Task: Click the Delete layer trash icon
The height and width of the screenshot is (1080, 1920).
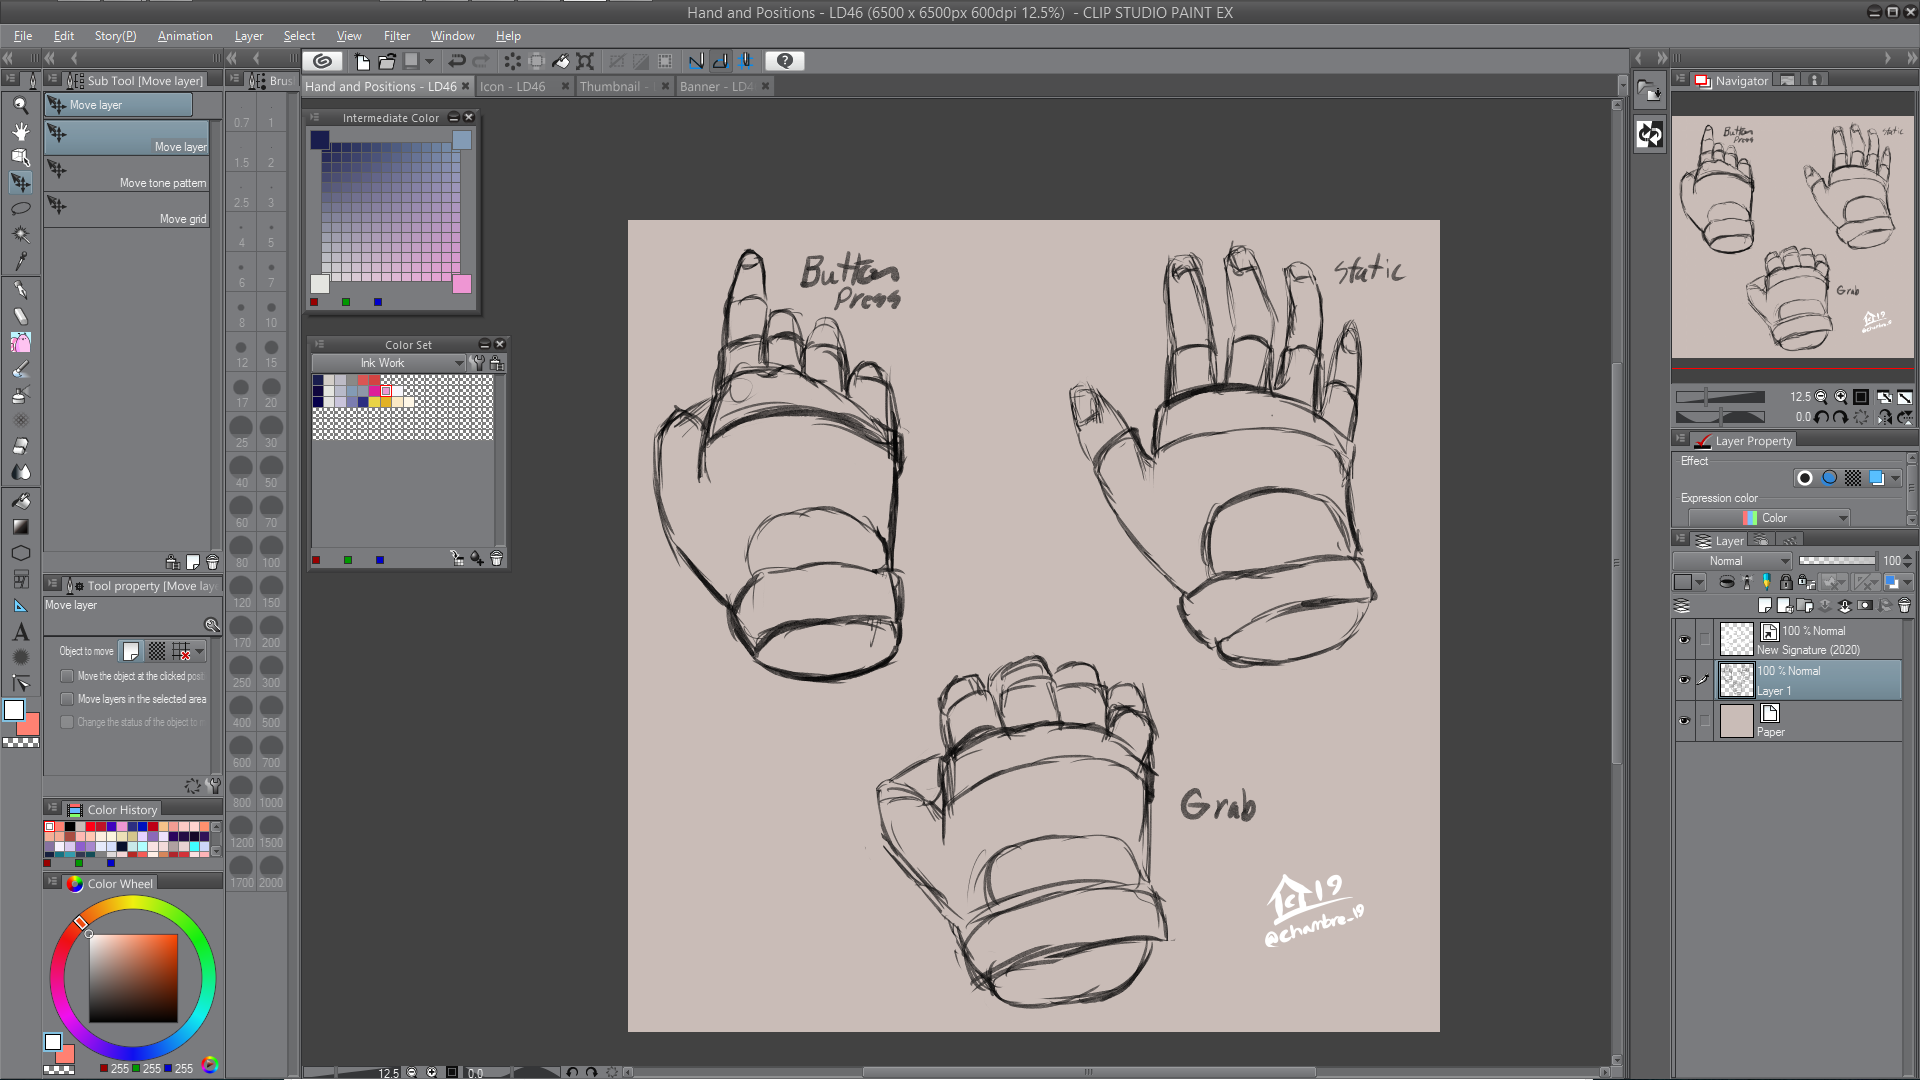Action: pos(1904,605)
